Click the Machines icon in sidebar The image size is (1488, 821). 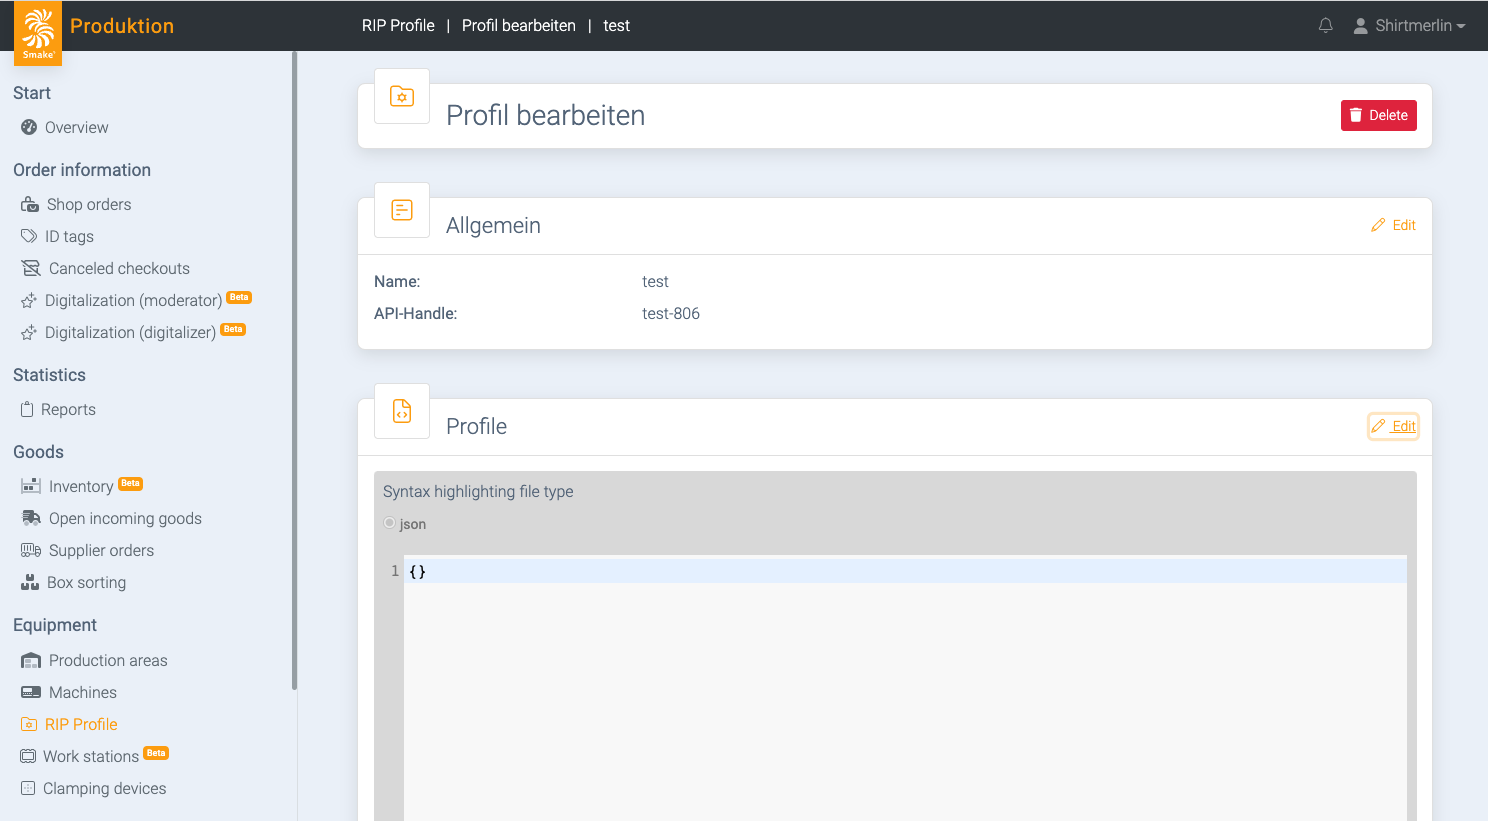coord(31,692)
